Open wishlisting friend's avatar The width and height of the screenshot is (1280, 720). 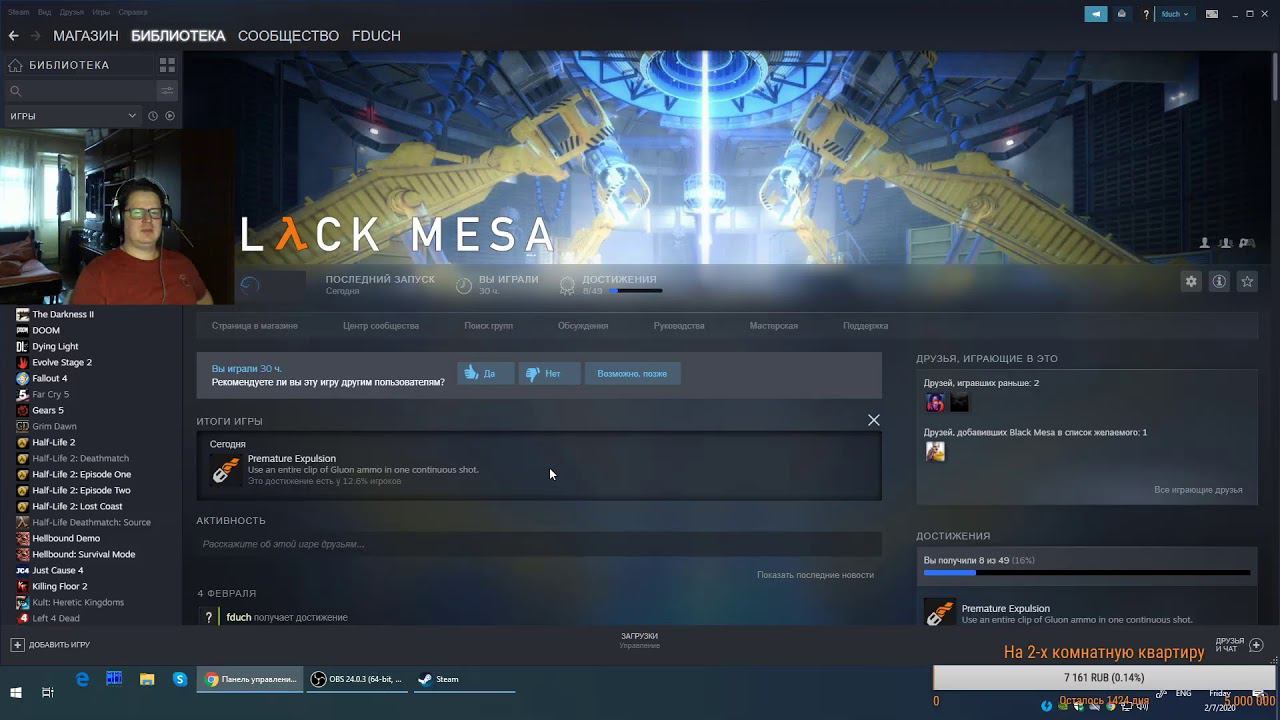tap(935, 452)
